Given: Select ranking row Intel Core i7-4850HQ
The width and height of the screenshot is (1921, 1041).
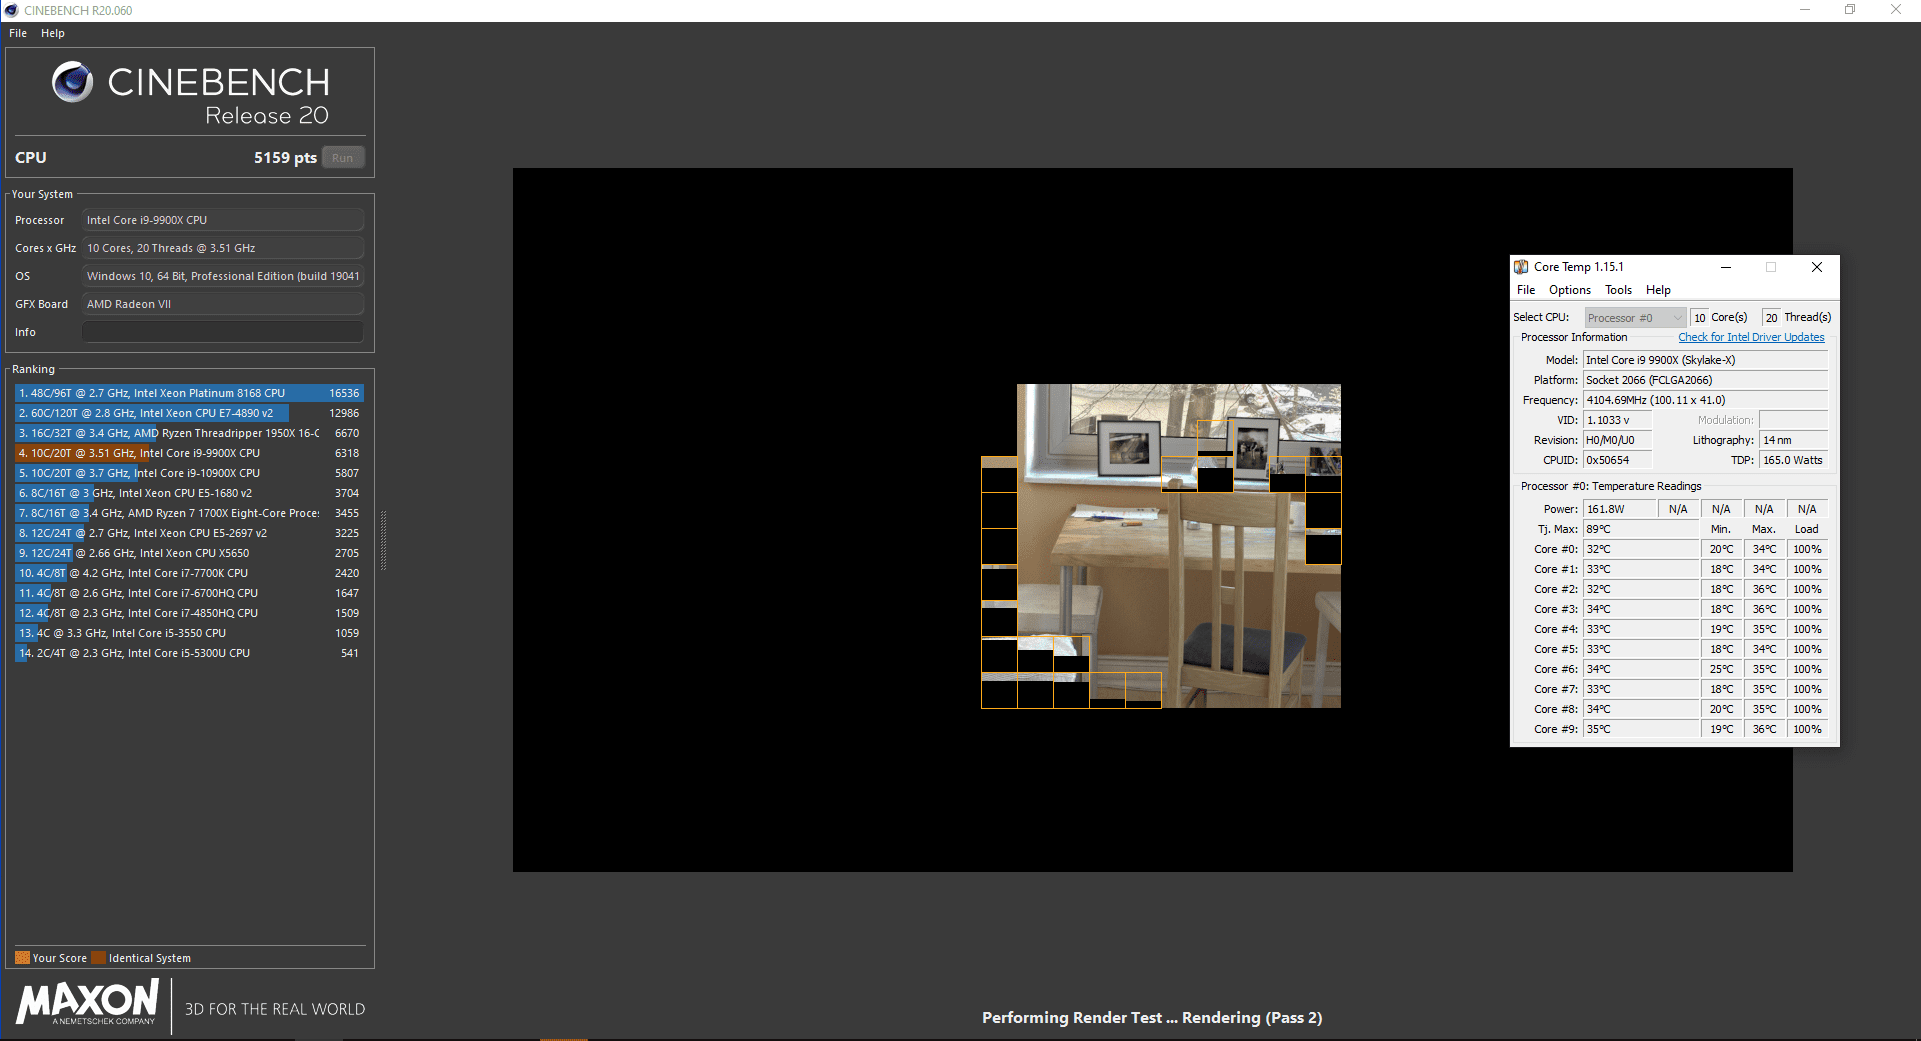Looking at the screenshot, I should pyautogui.click(x=189, y=613).
